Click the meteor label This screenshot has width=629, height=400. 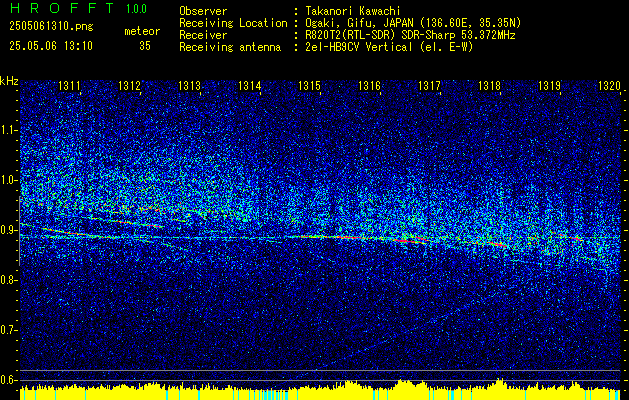(x=142, y=31)
